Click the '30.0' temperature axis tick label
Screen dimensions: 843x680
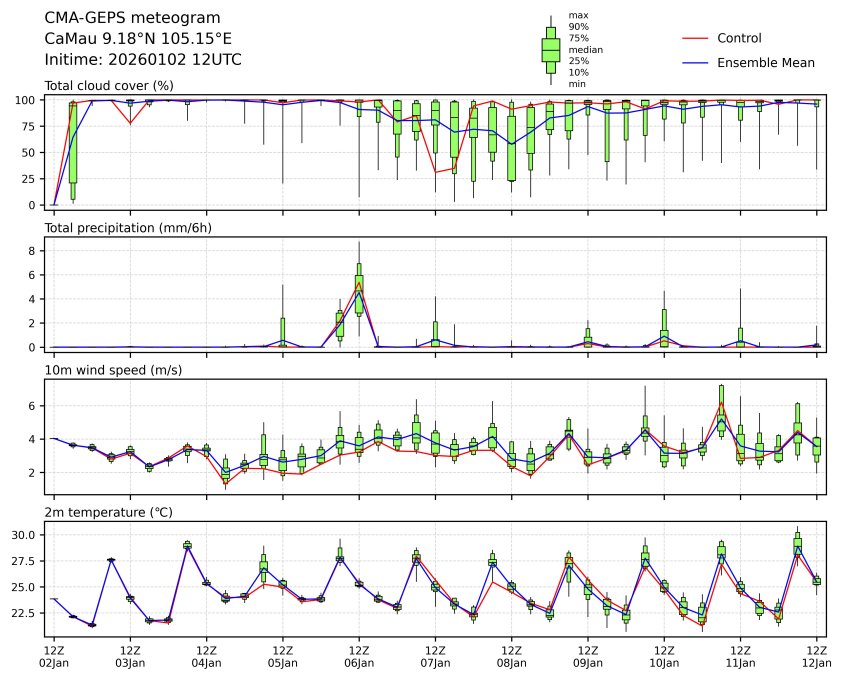click(x=26, y=535)
